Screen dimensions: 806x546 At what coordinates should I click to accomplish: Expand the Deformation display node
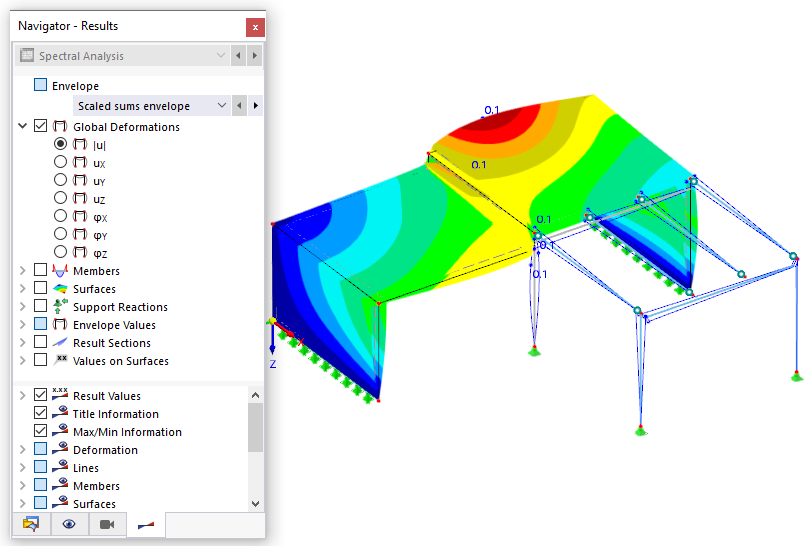[23, 449]
